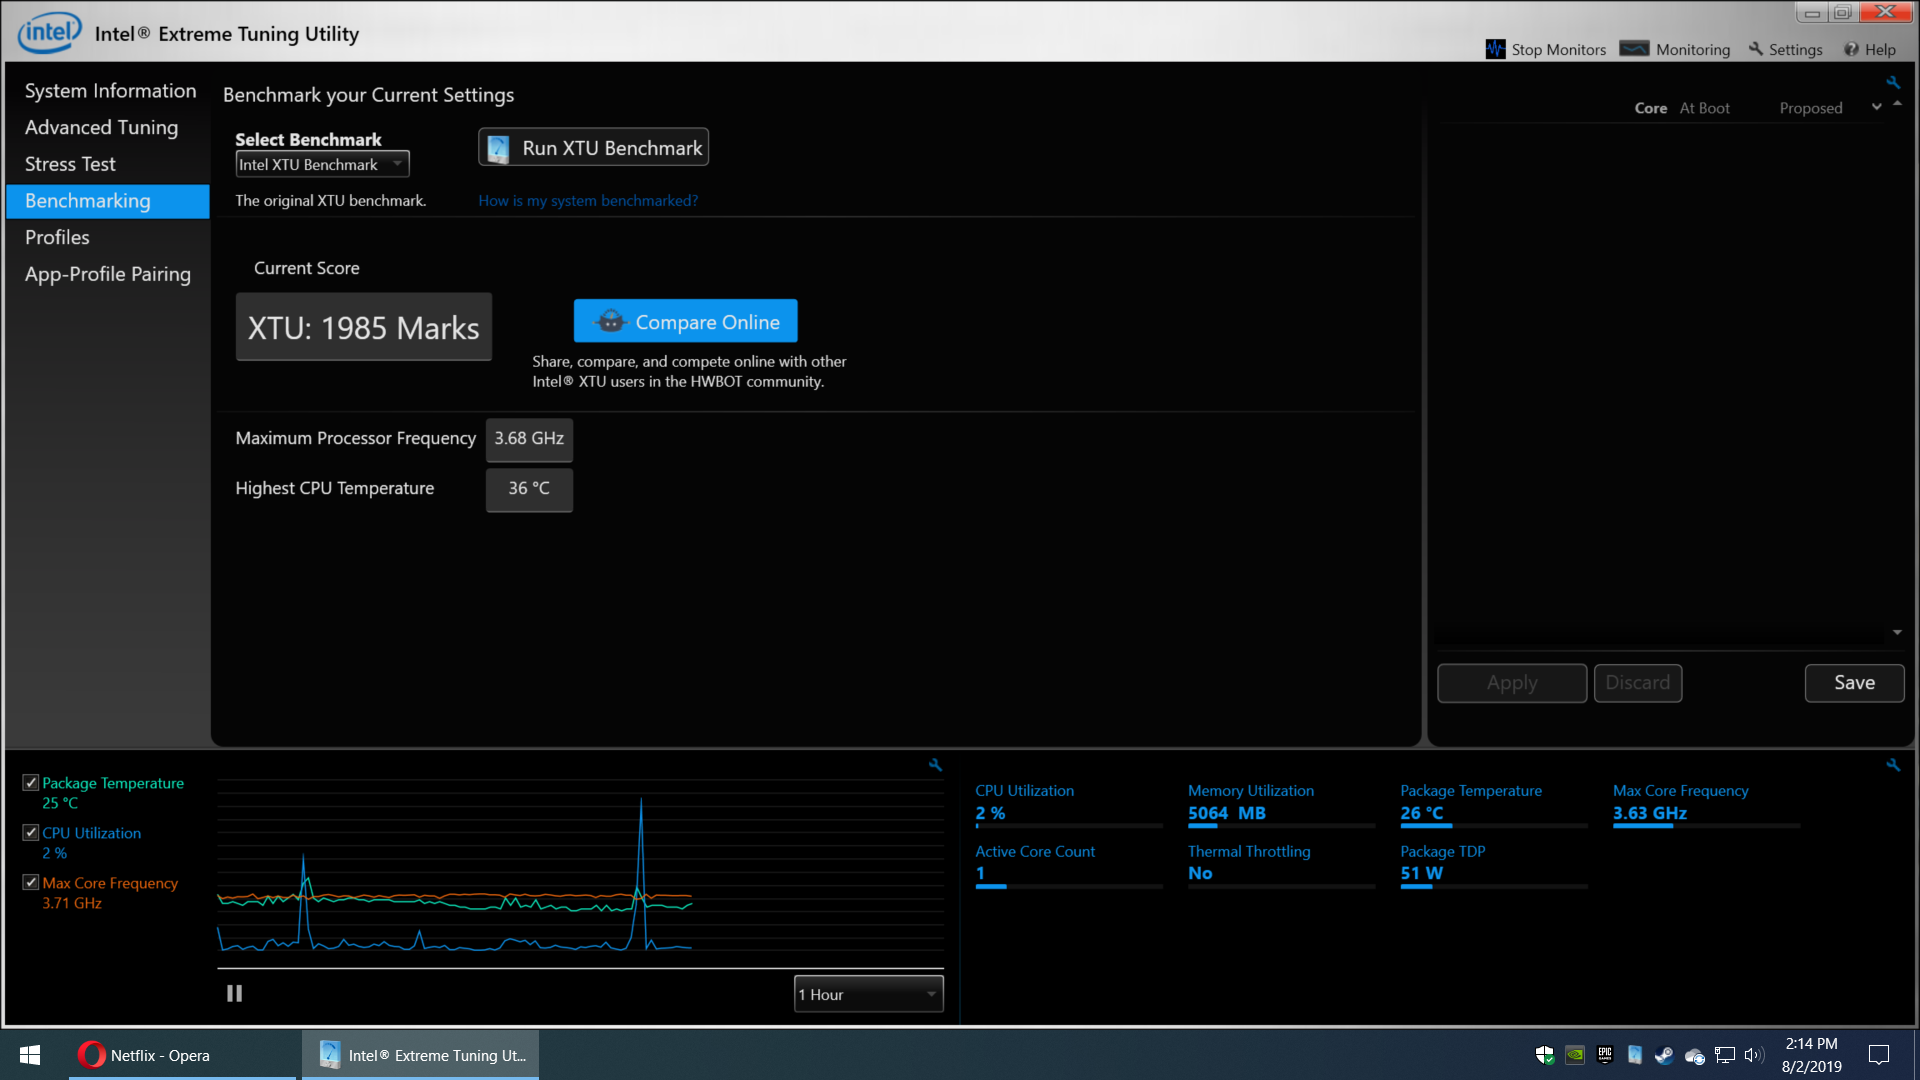Open the Advanced Tuning section
Image resolution: width=1920 pixels, height=1080 pixels.
point(101,128)
